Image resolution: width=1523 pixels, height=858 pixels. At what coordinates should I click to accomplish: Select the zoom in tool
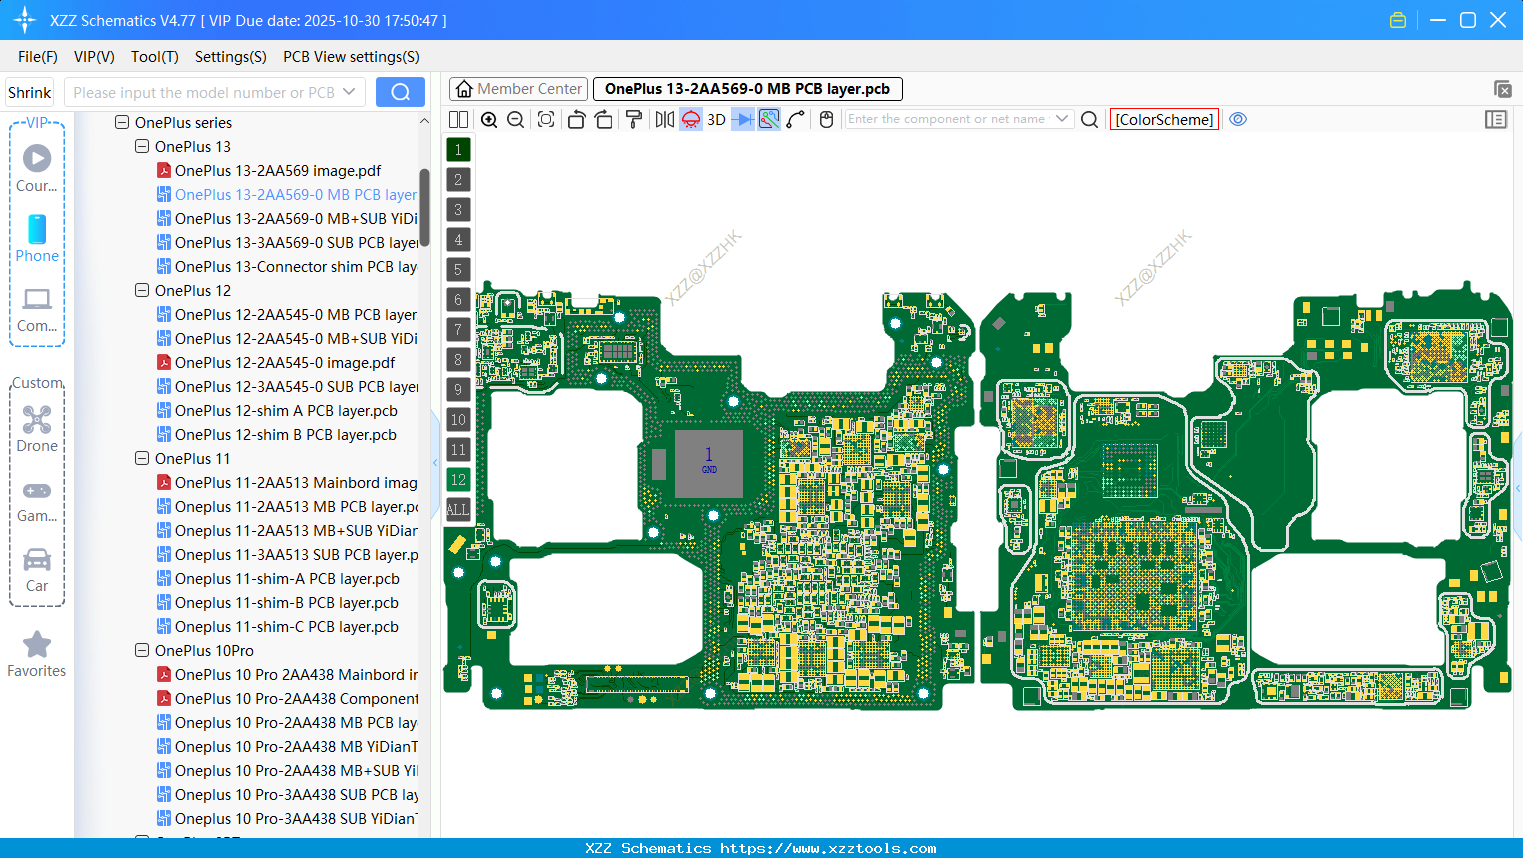[489, 119]
